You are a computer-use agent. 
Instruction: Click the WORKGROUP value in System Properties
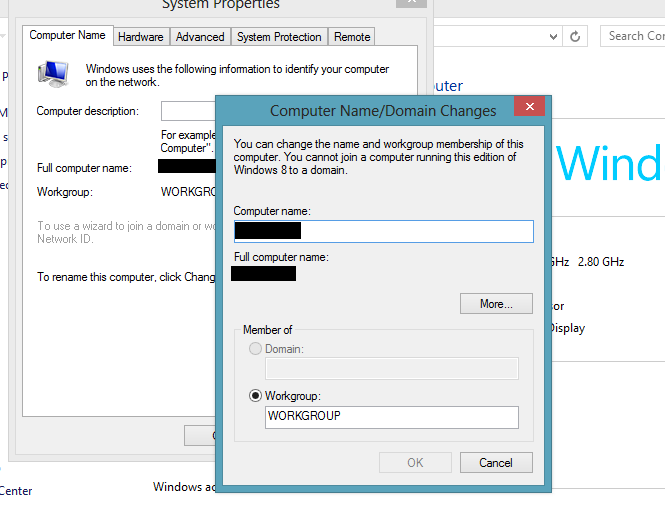pos(188,192)
